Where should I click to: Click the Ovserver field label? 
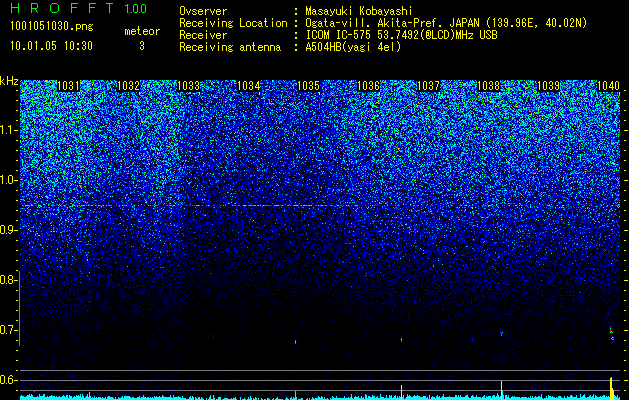(x=203, y=11)
